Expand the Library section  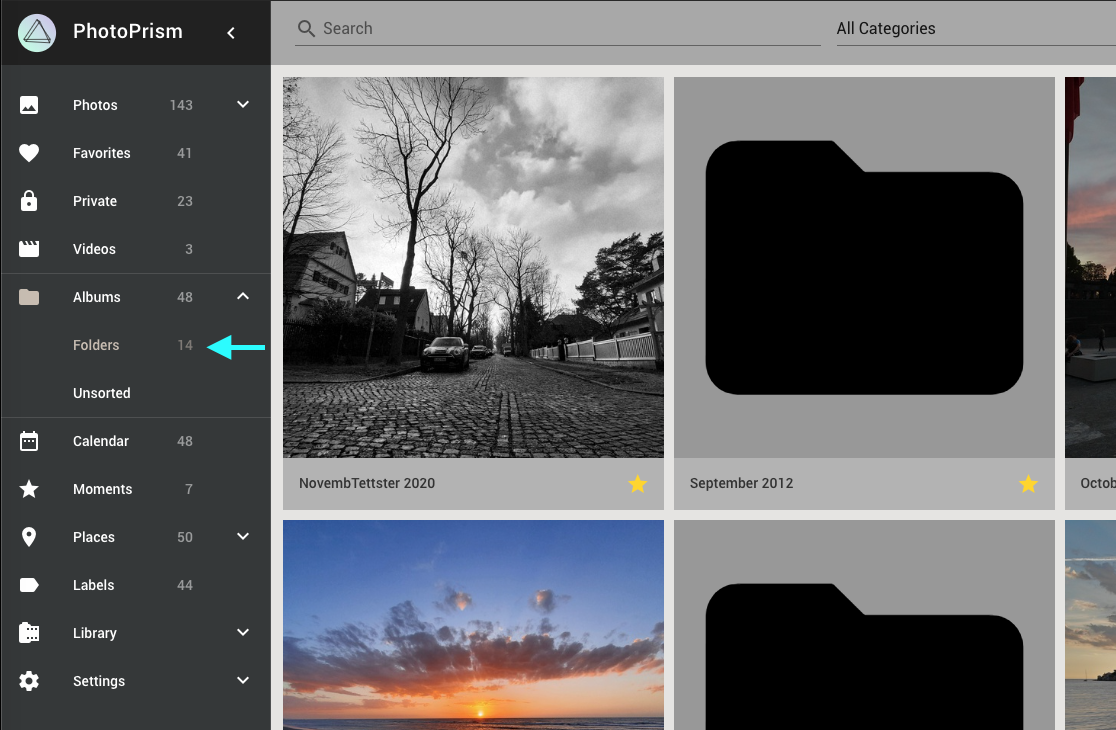pos(242,632)
